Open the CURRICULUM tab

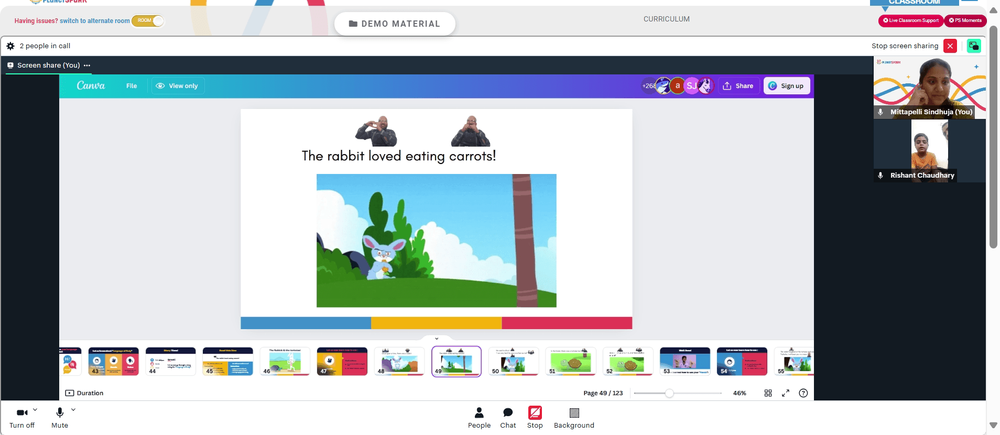pos(666,19)
